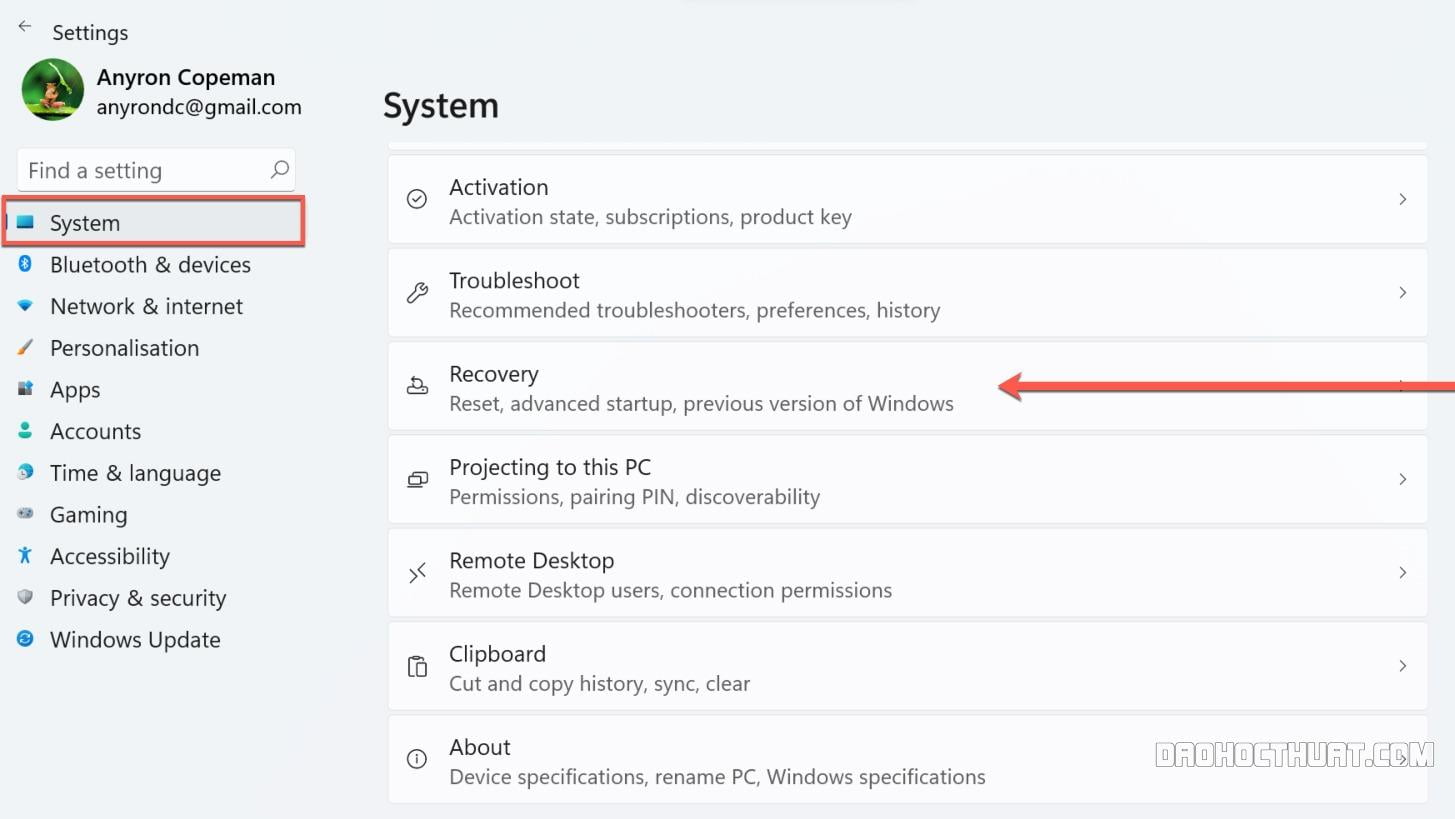
Task: Open the Activation settings title
Action: pyautogui.click(x=498, y=187)
